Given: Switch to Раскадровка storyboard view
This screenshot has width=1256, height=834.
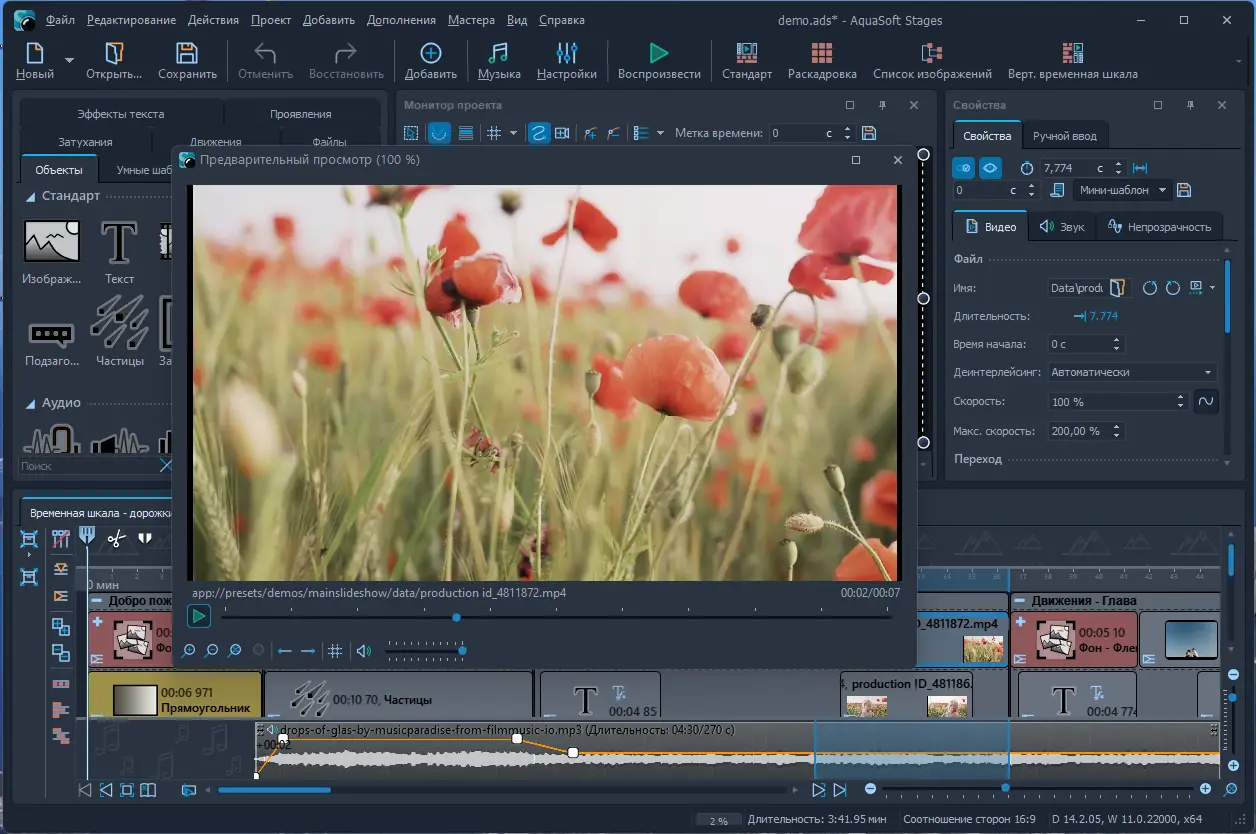Looking at the screenshot, I should coord(821,60).
